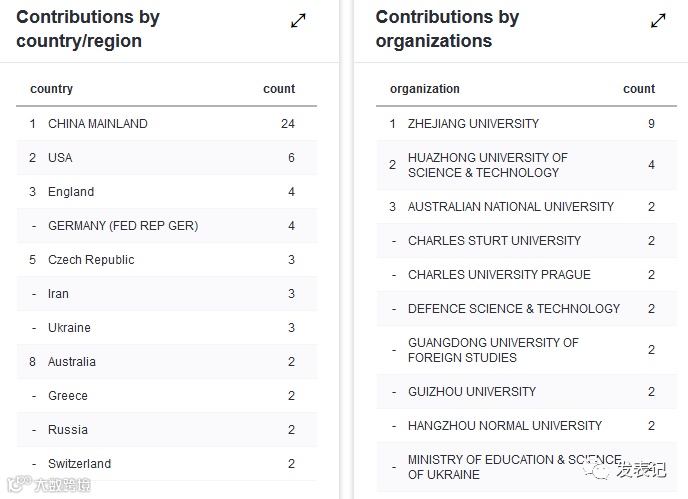688x499 pixels.
Task: Select HUAZHONG UNIVERSITY OF SCIENCE & TECHNOLOGY
Action: point(488,165)
